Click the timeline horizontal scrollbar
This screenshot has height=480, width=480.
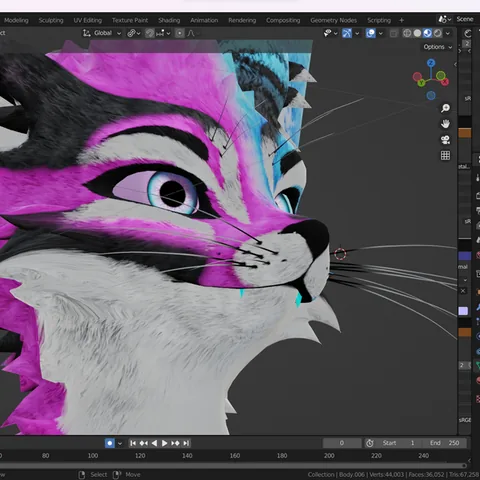[233, 466]
